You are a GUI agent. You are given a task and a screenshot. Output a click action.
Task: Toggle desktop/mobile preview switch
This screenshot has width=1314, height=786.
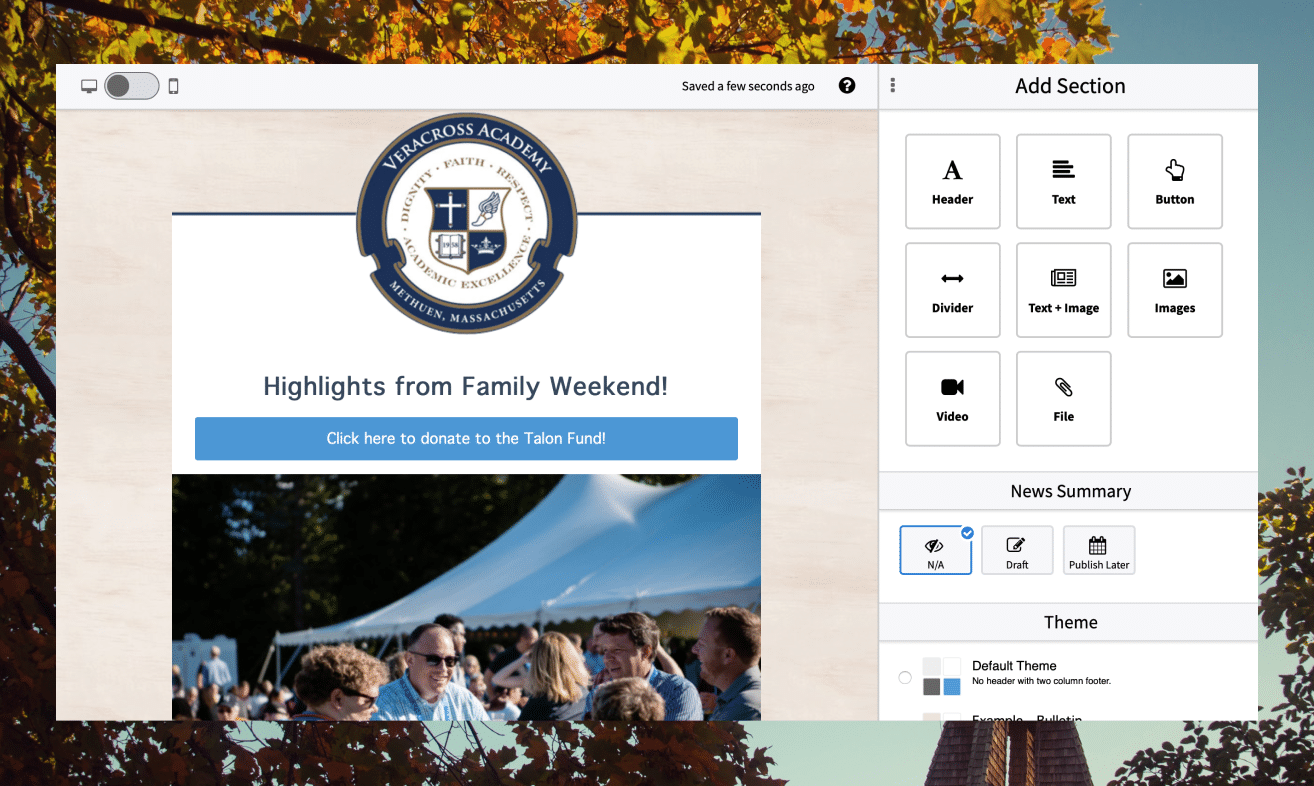[x=132, y=86]
